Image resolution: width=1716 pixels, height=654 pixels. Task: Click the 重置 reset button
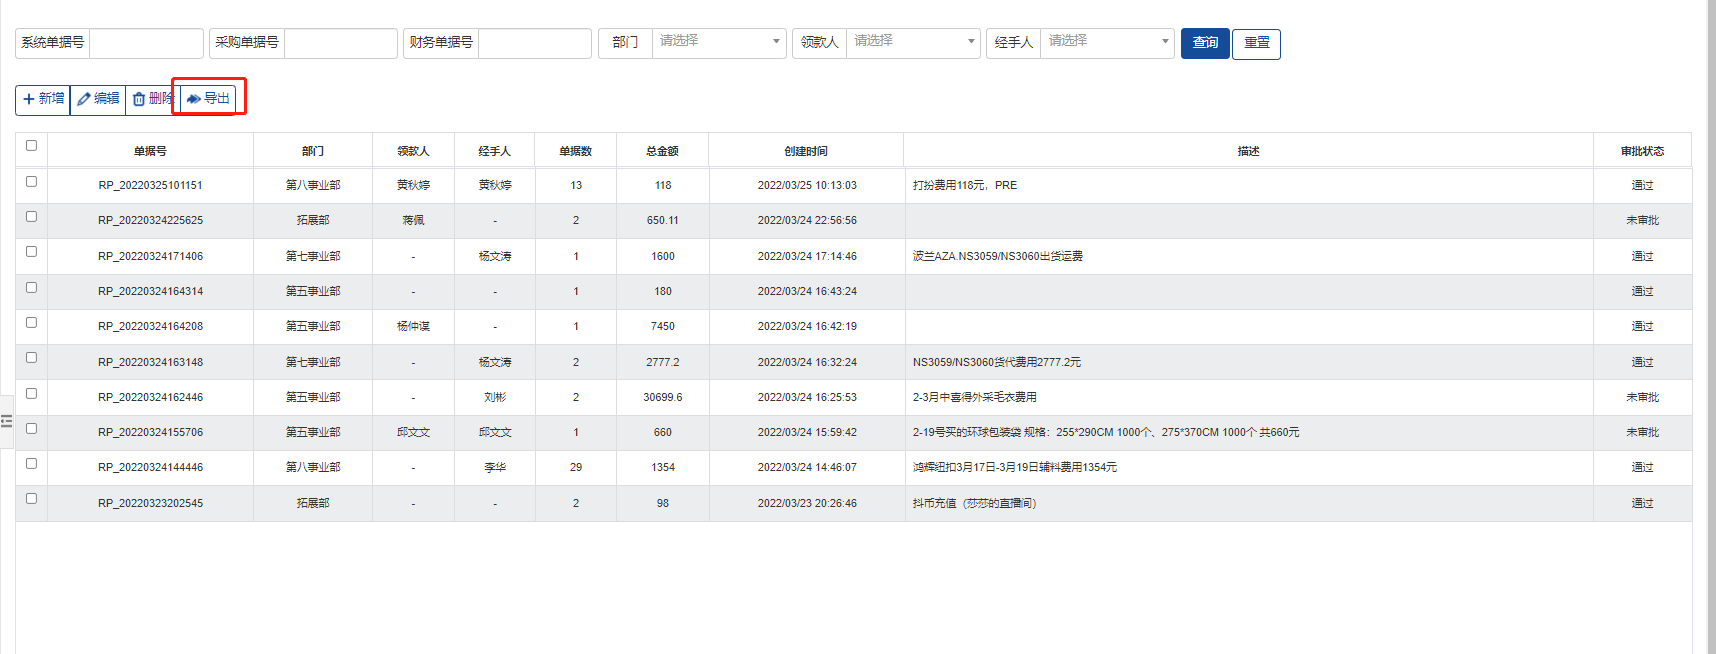[1256, 43]
